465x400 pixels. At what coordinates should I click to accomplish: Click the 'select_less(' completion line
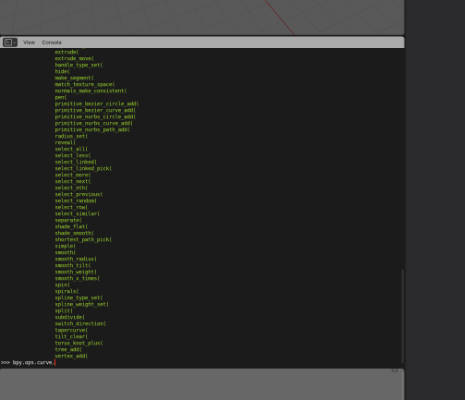[73, 155]
